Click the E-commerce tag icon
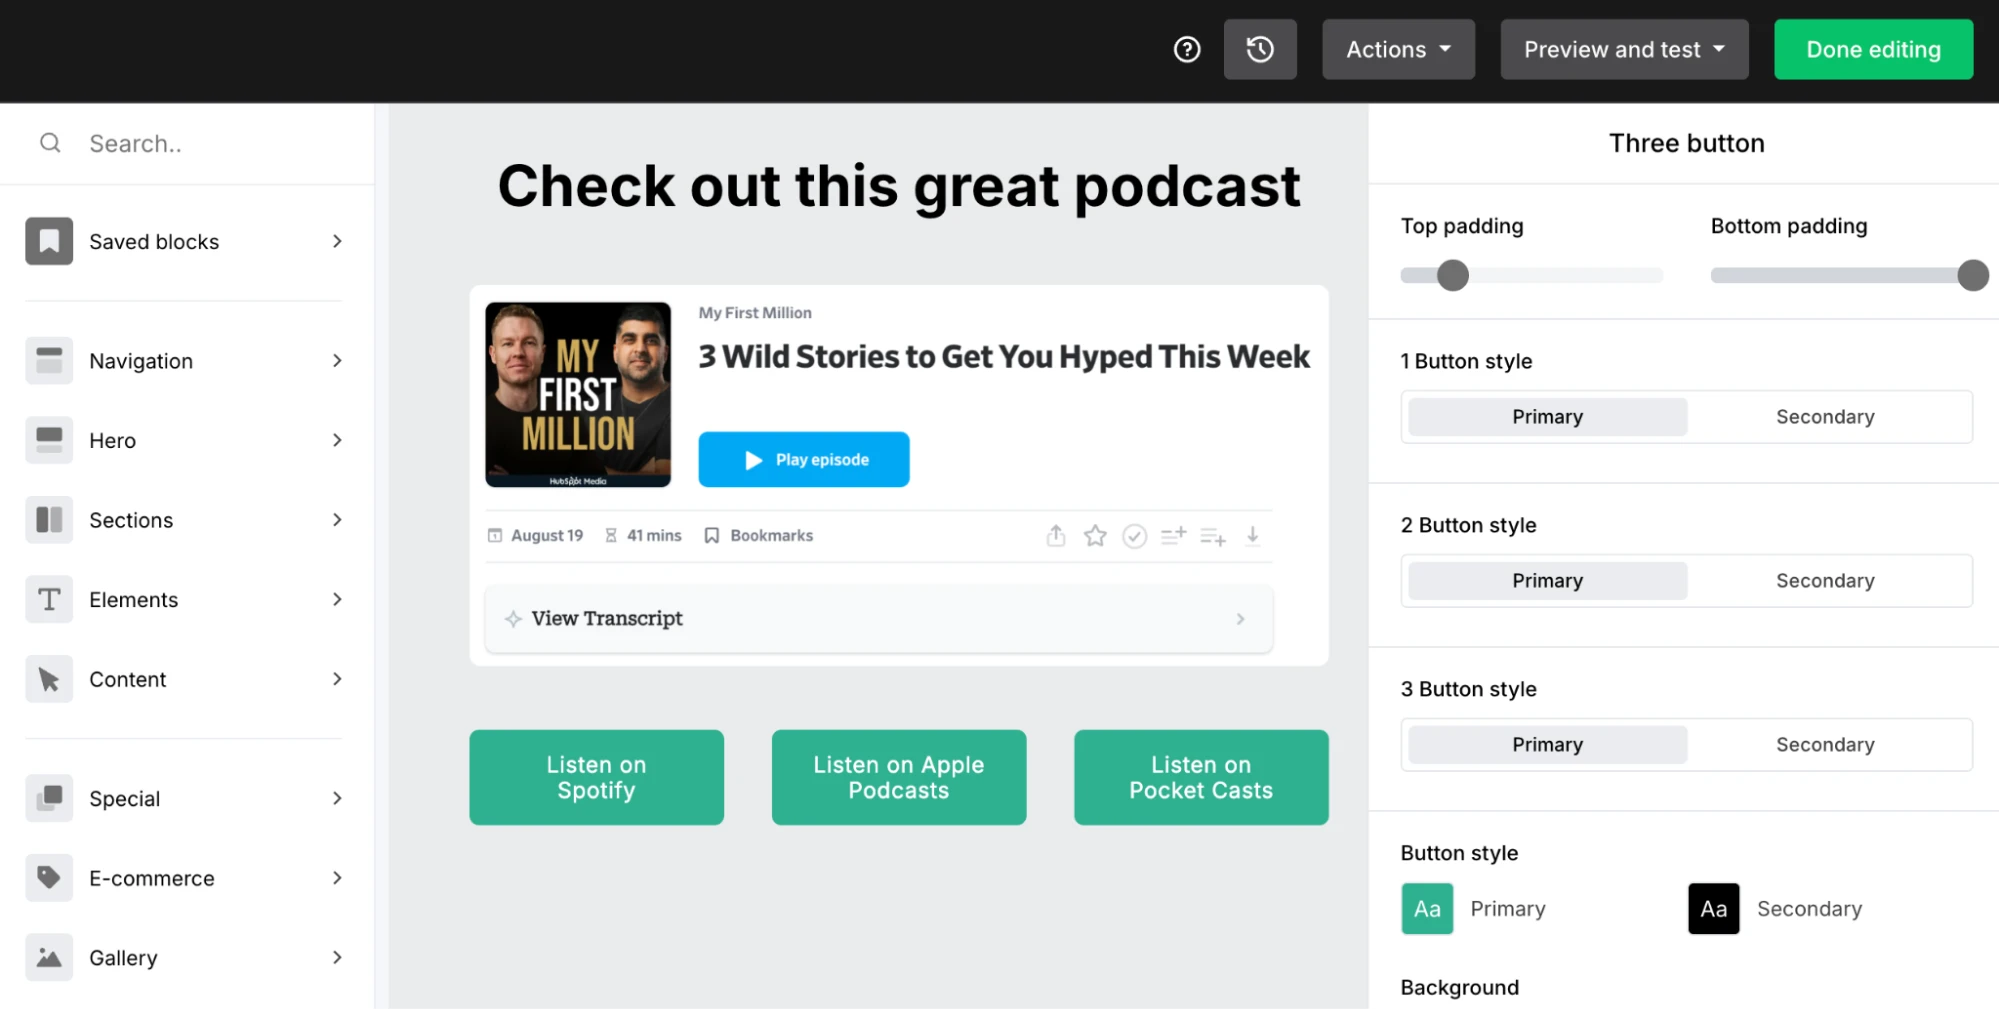Screen dimensions: 1999x1010 (x=49, y=878)
